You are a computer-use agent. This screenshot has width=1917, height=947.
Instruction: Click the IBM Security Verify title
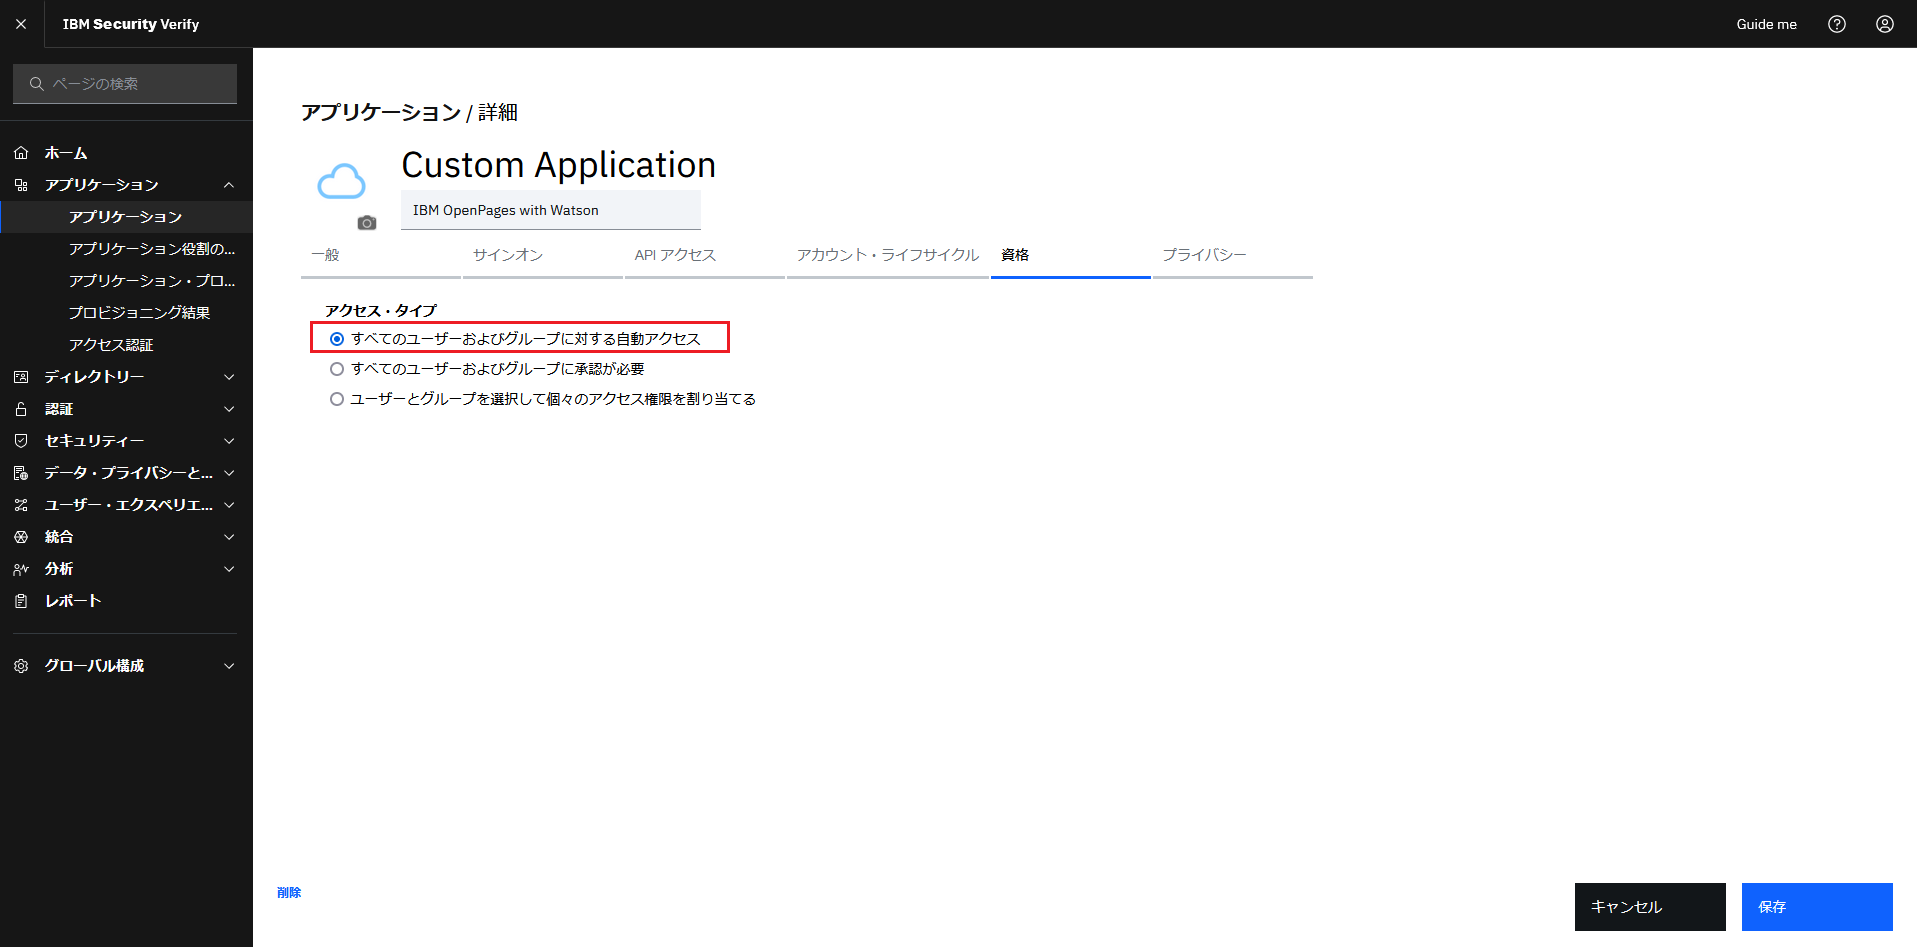pos(131,24)
